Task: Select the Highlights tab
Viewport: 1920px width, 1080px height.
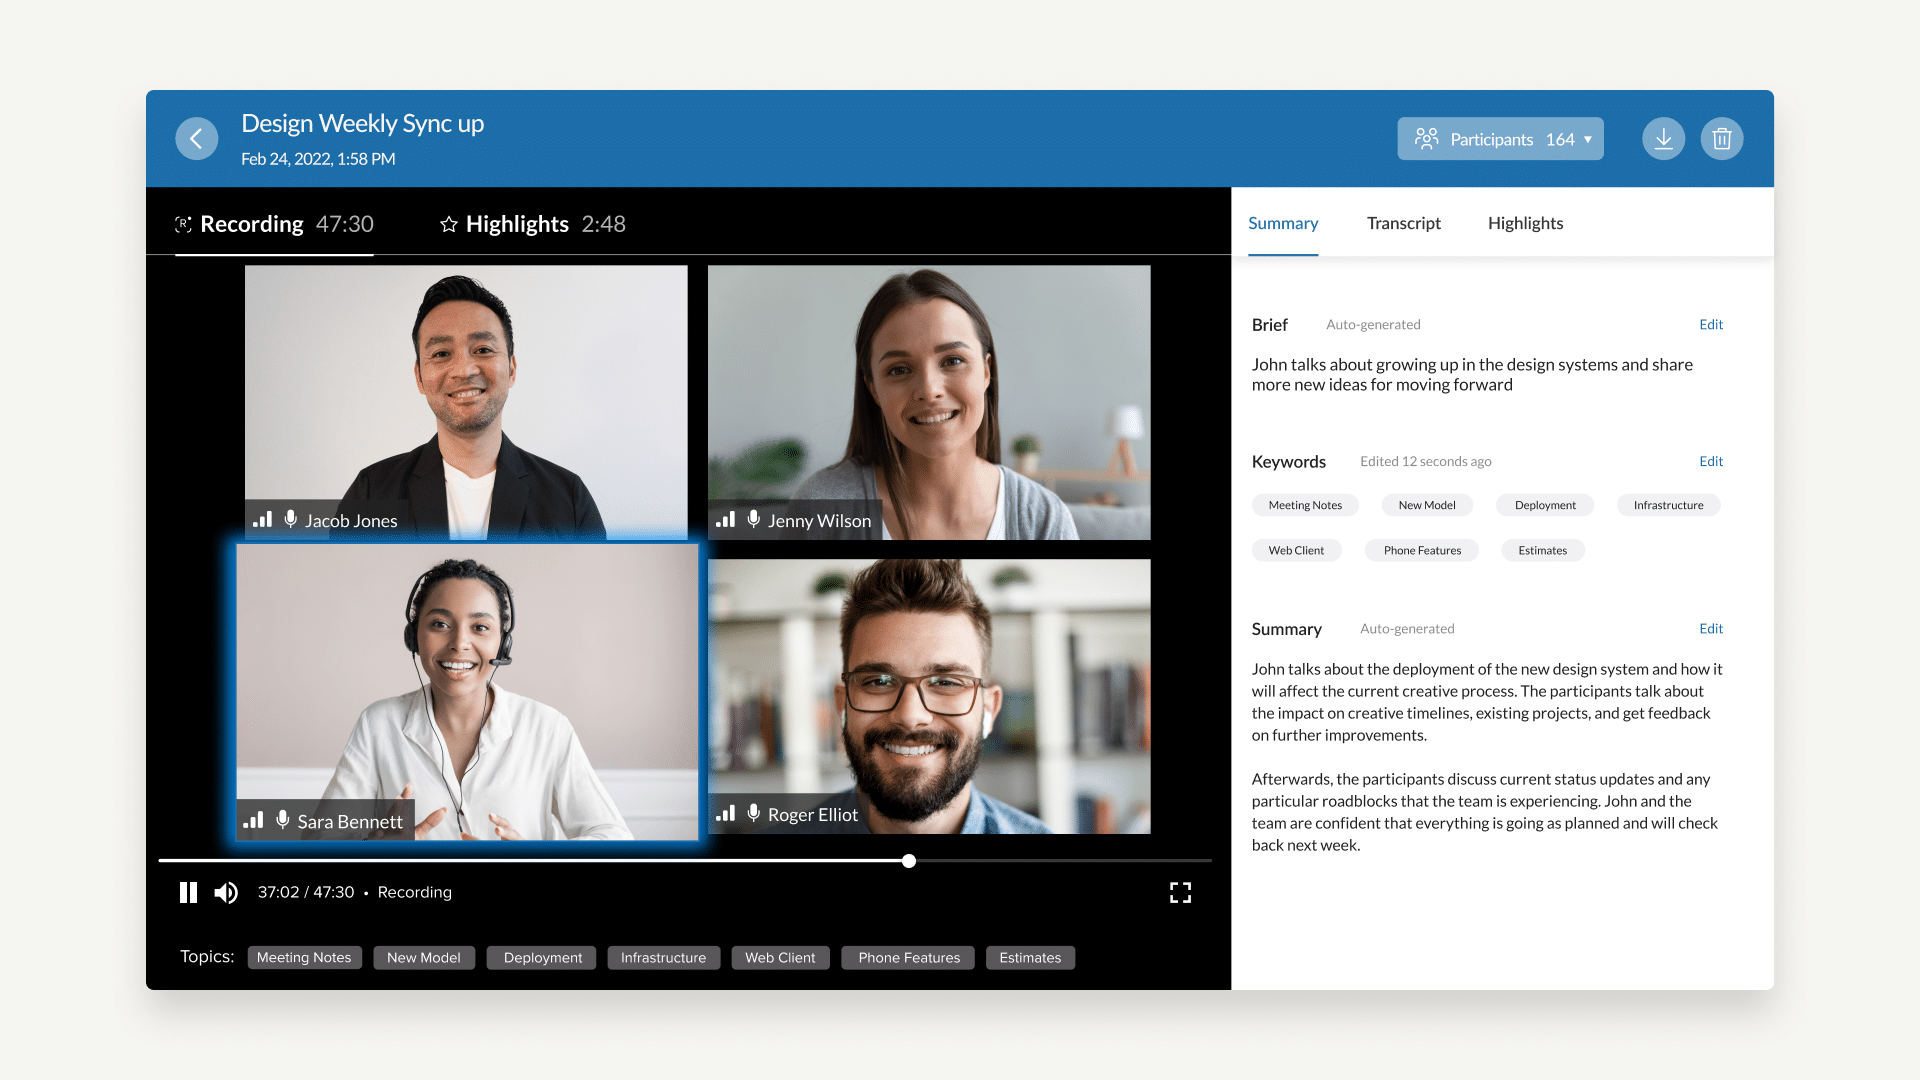Action: (1524, 223)
